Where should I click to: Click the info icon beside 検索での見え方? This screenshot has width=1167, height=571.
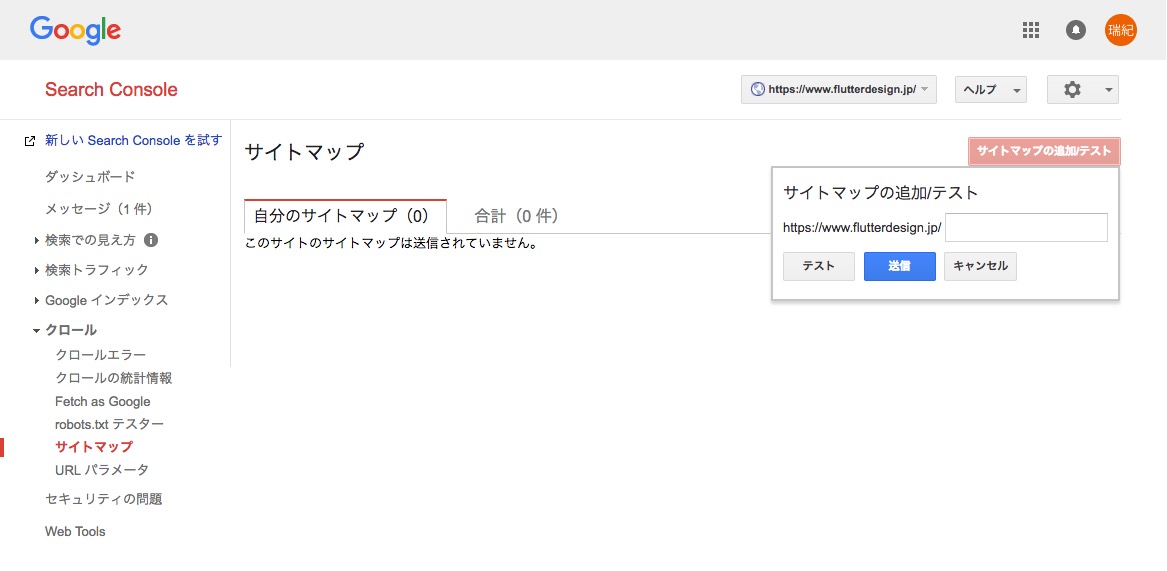coord(150,240)
